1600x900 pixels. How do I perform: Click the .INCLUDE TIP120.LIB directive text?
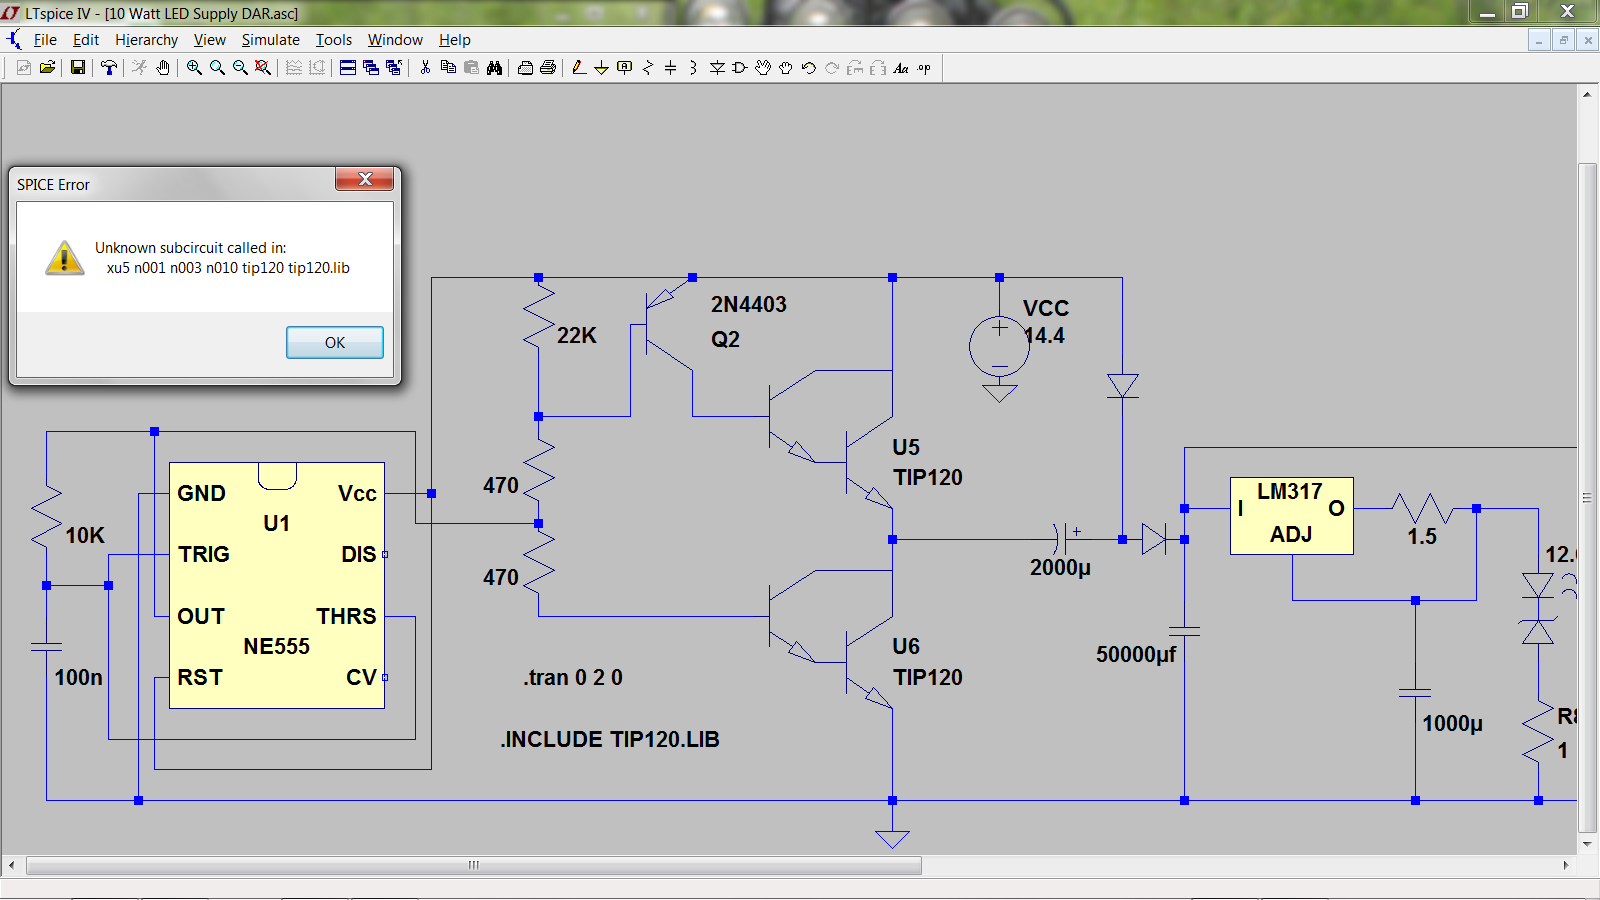pos(610,739)
